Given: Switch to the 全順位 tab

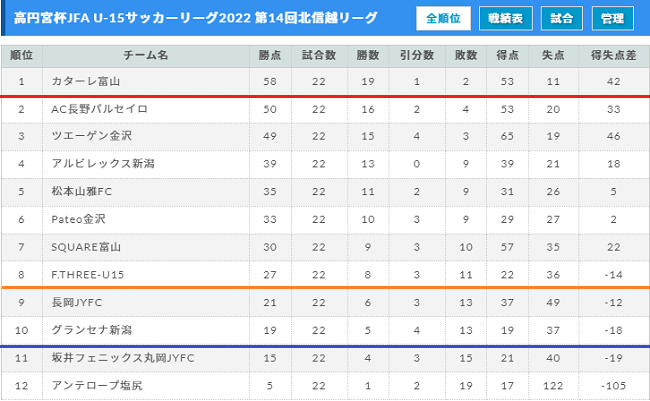Looking at the screenshot, I should click(443, 18).
